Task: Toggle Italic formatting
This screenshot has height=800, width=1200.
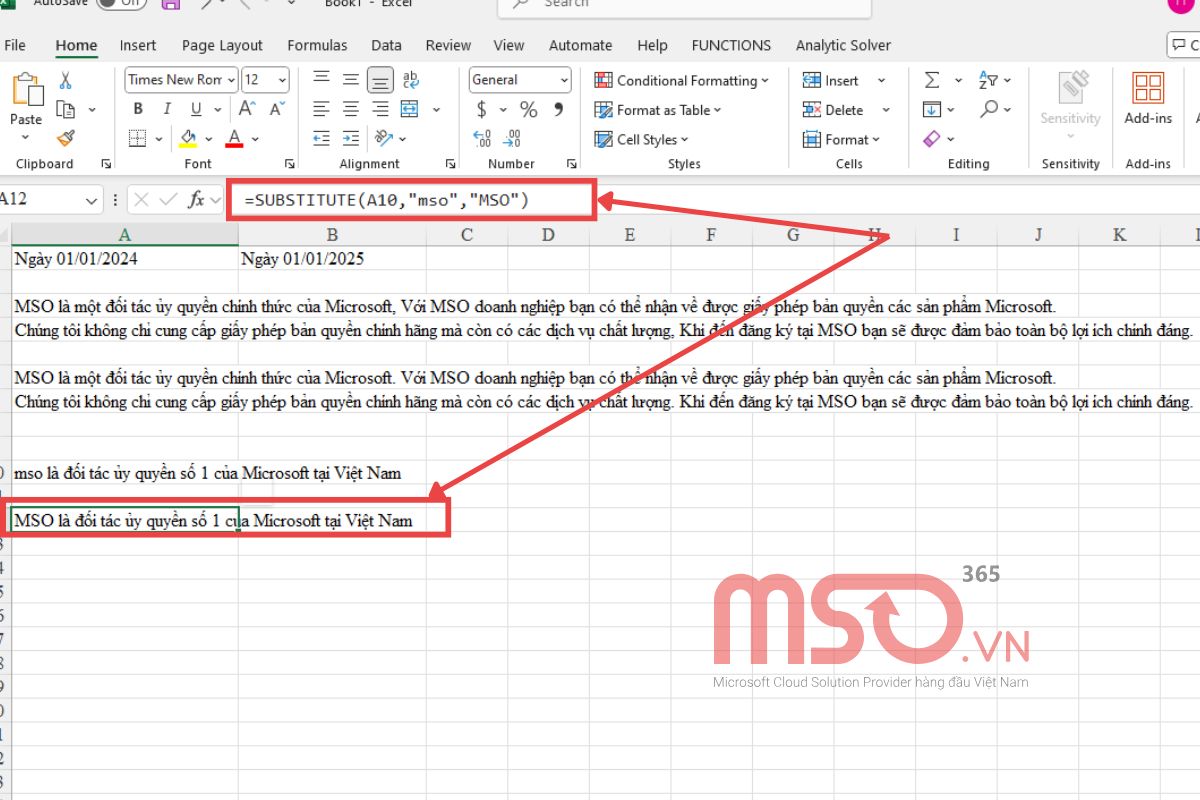Action: (167, 109)
